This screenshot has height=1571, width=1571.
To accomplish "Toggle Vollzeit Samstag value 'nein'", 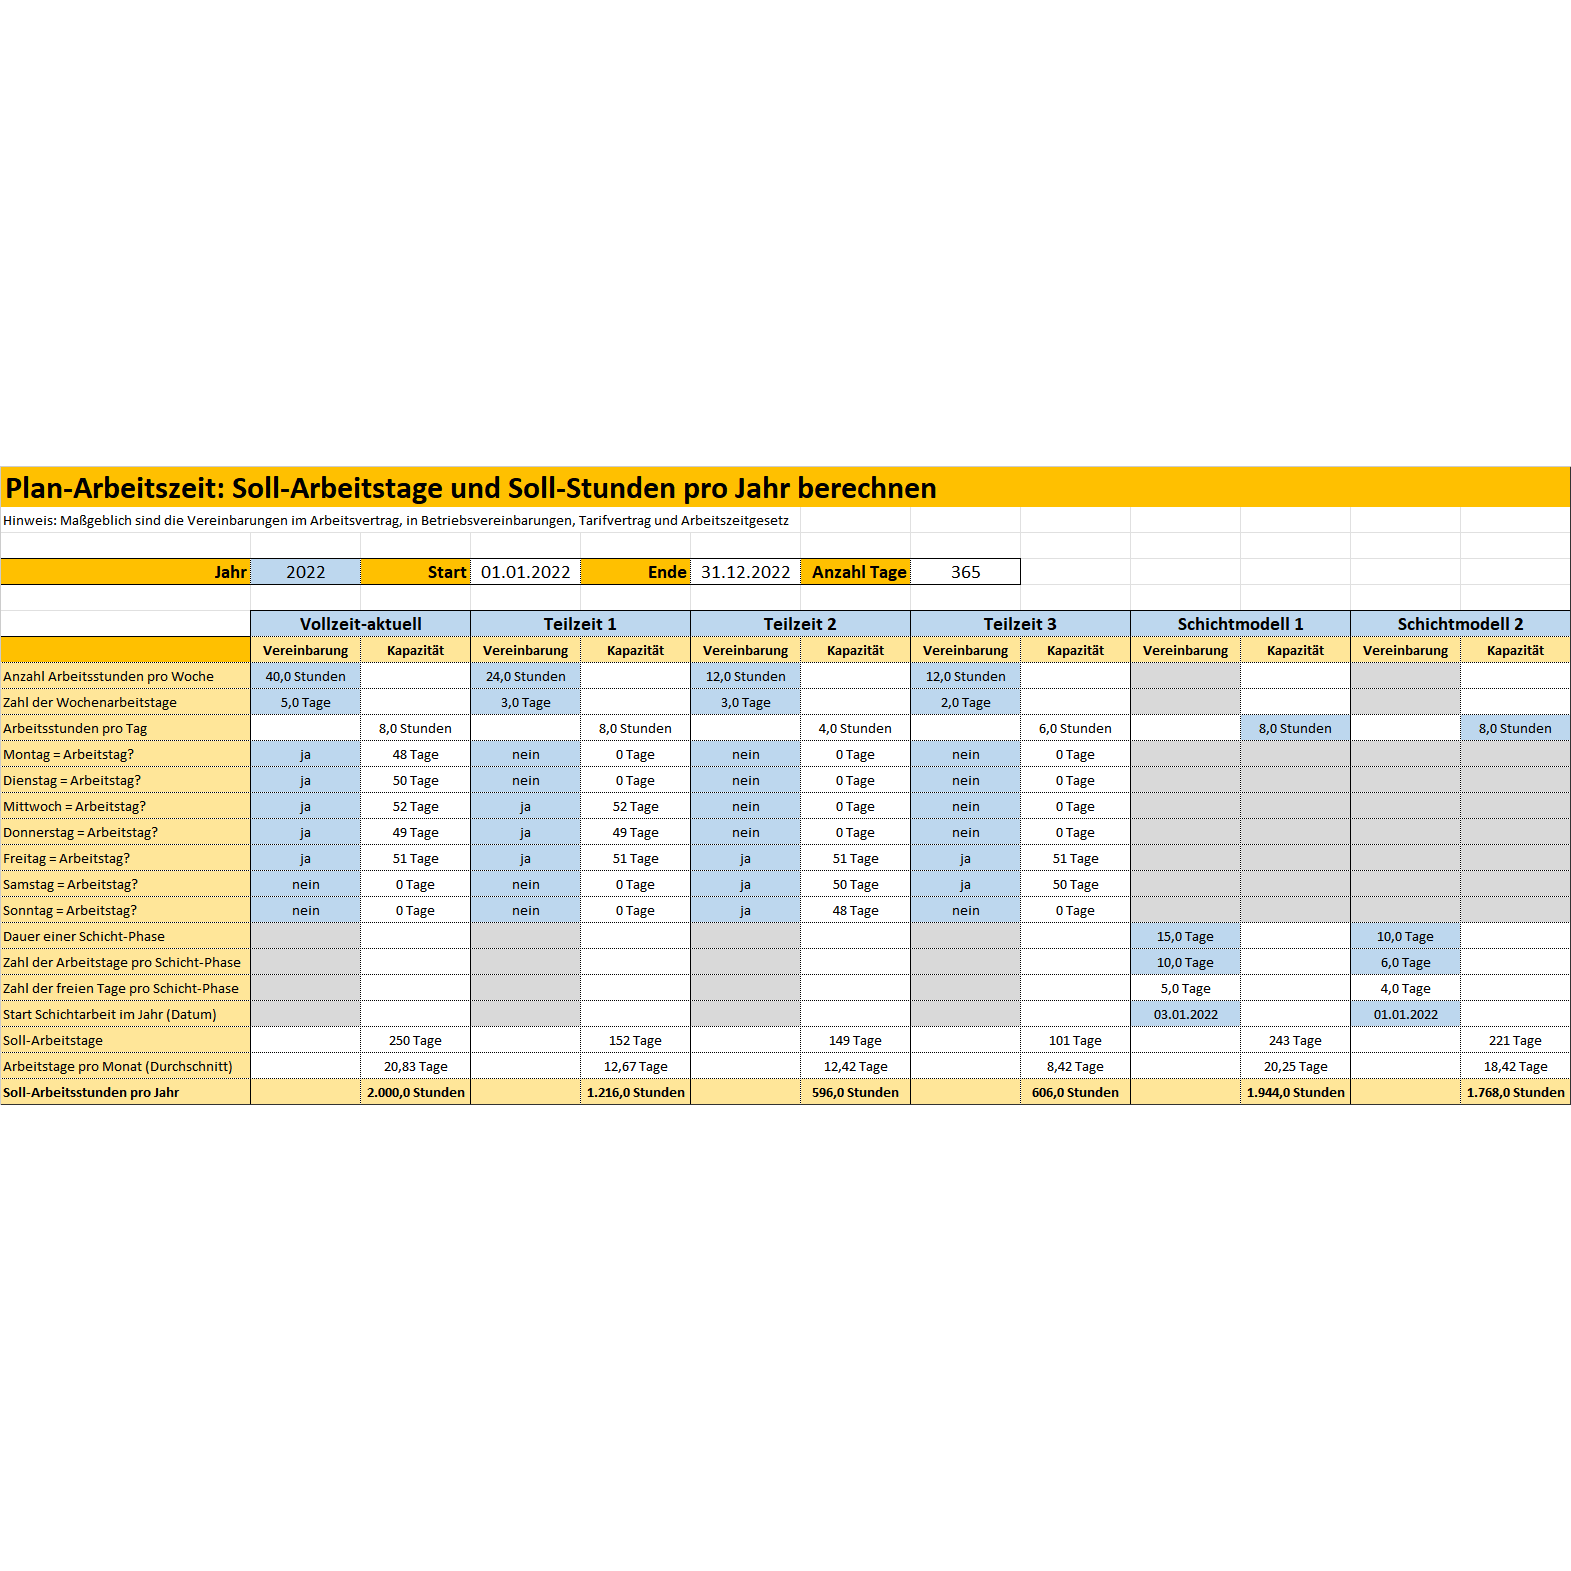I will 305,884.
